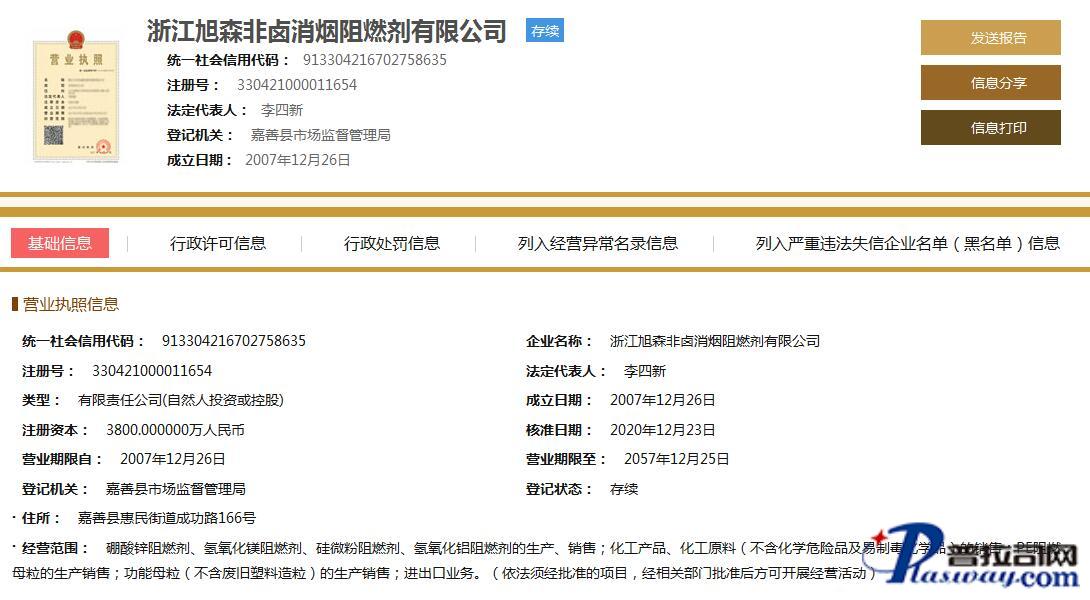
Task: Select the 基础信息 tab
Action: (60, 243)
